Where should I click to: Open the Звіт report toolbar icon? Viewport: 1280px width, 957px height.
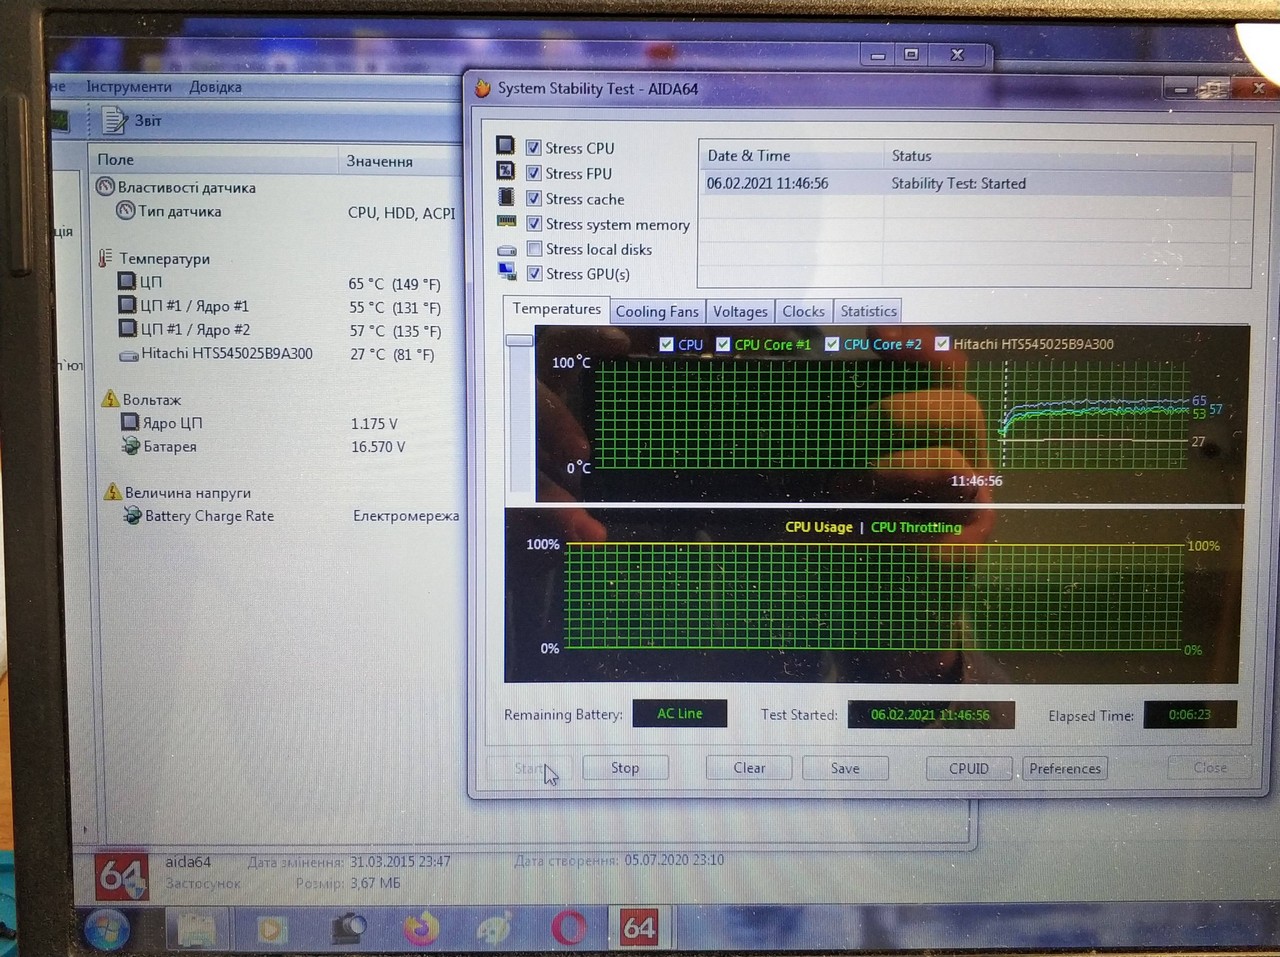pos(115,121)
